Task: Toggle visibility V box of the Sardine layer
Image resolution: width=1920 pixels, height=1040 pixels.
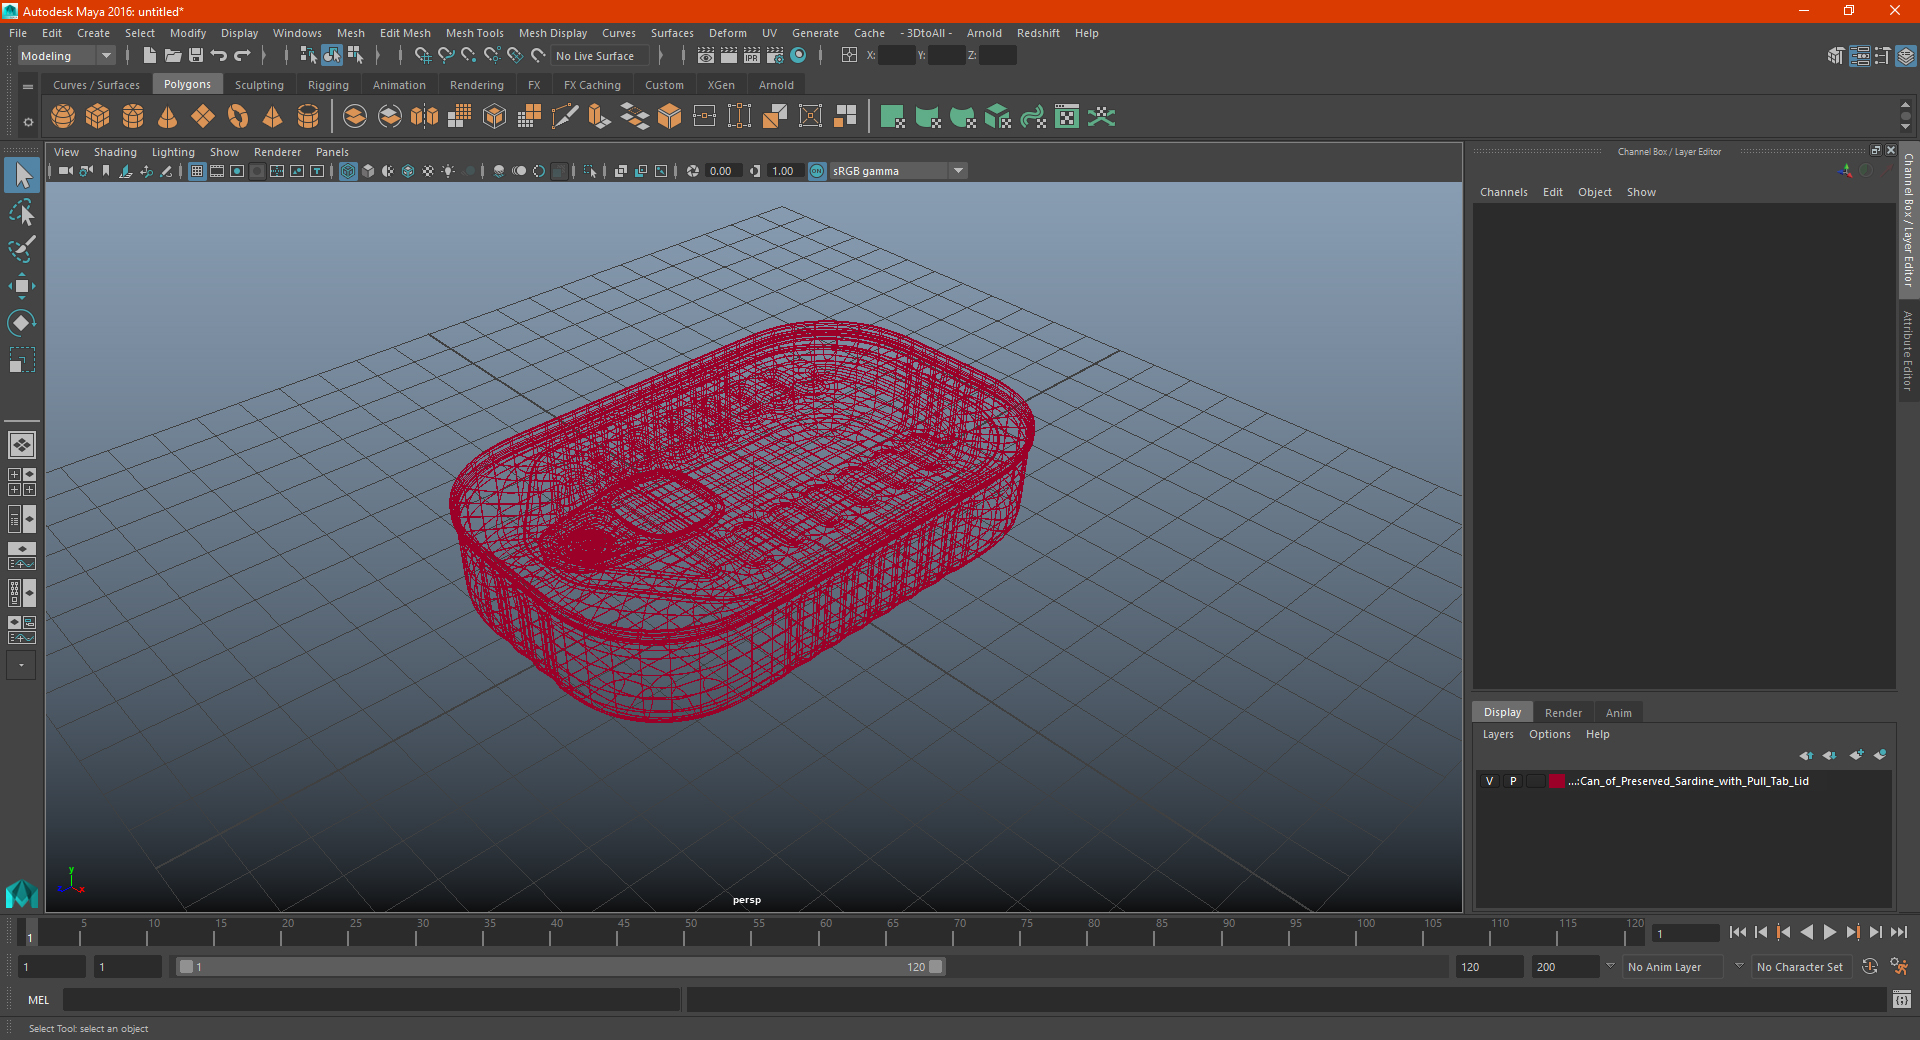Action: (1489, 781)
